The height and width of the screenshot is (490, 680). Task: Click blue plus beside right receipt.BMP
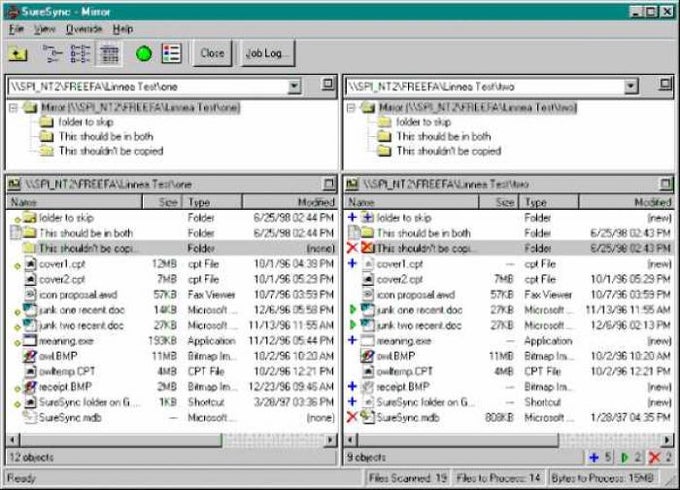coord(353,386)
